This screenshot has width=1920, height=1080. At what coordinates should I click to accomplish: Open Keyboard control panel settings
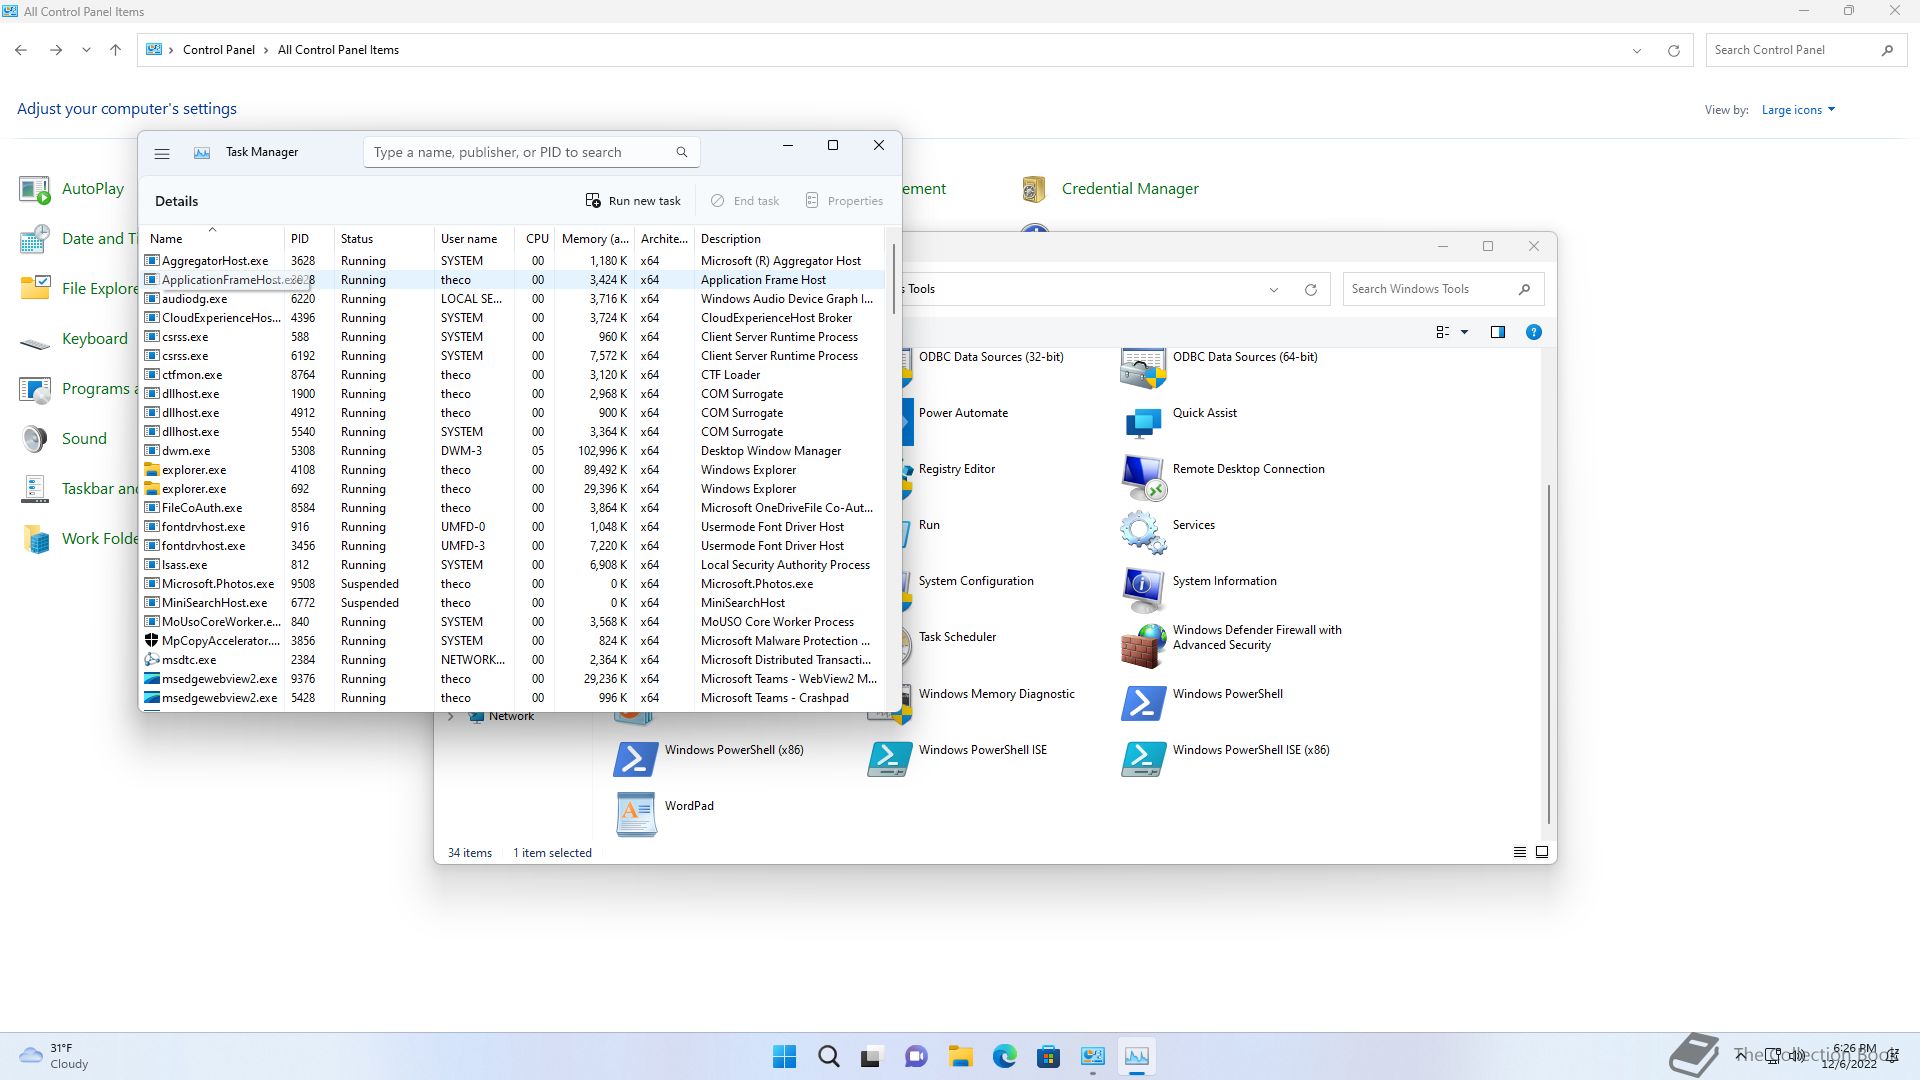(74, 339)
